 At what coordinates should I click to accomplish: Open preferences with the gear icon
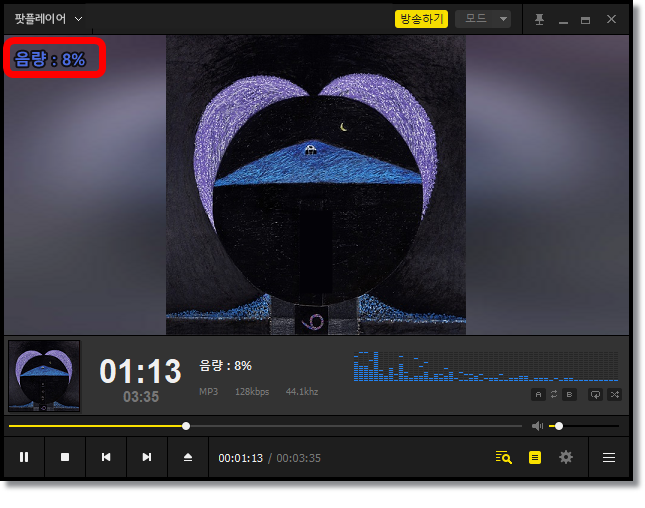(x=566, y=457)
